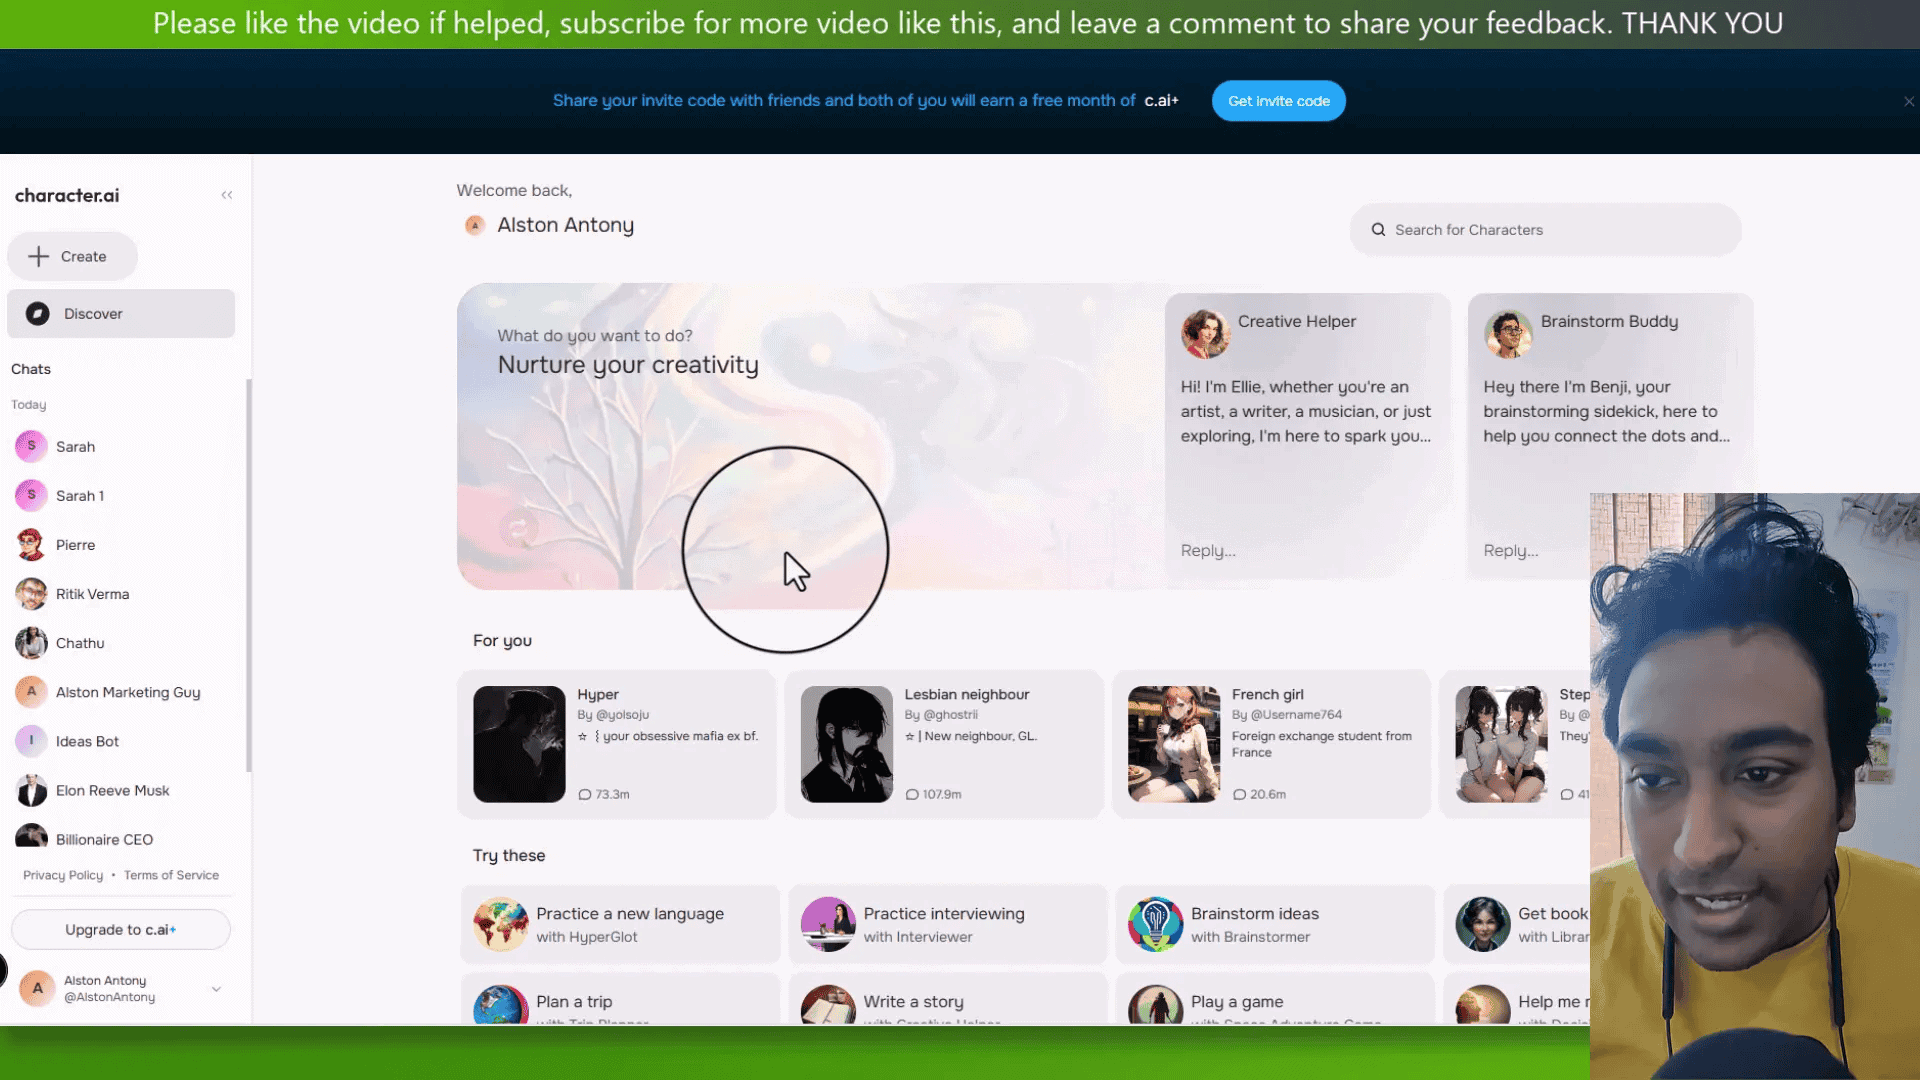
Task: Click the Practice a new language icon
Action: click(x=501, y=923)
